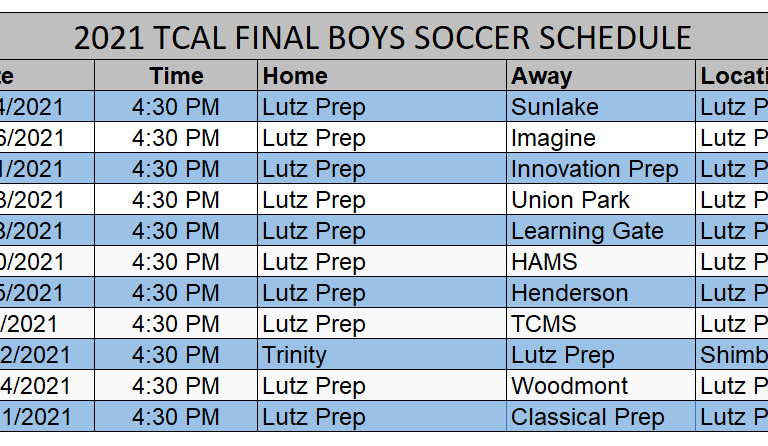Click the Trinity home team cell
The image size is (768, 446).
(x=382, y=354)
